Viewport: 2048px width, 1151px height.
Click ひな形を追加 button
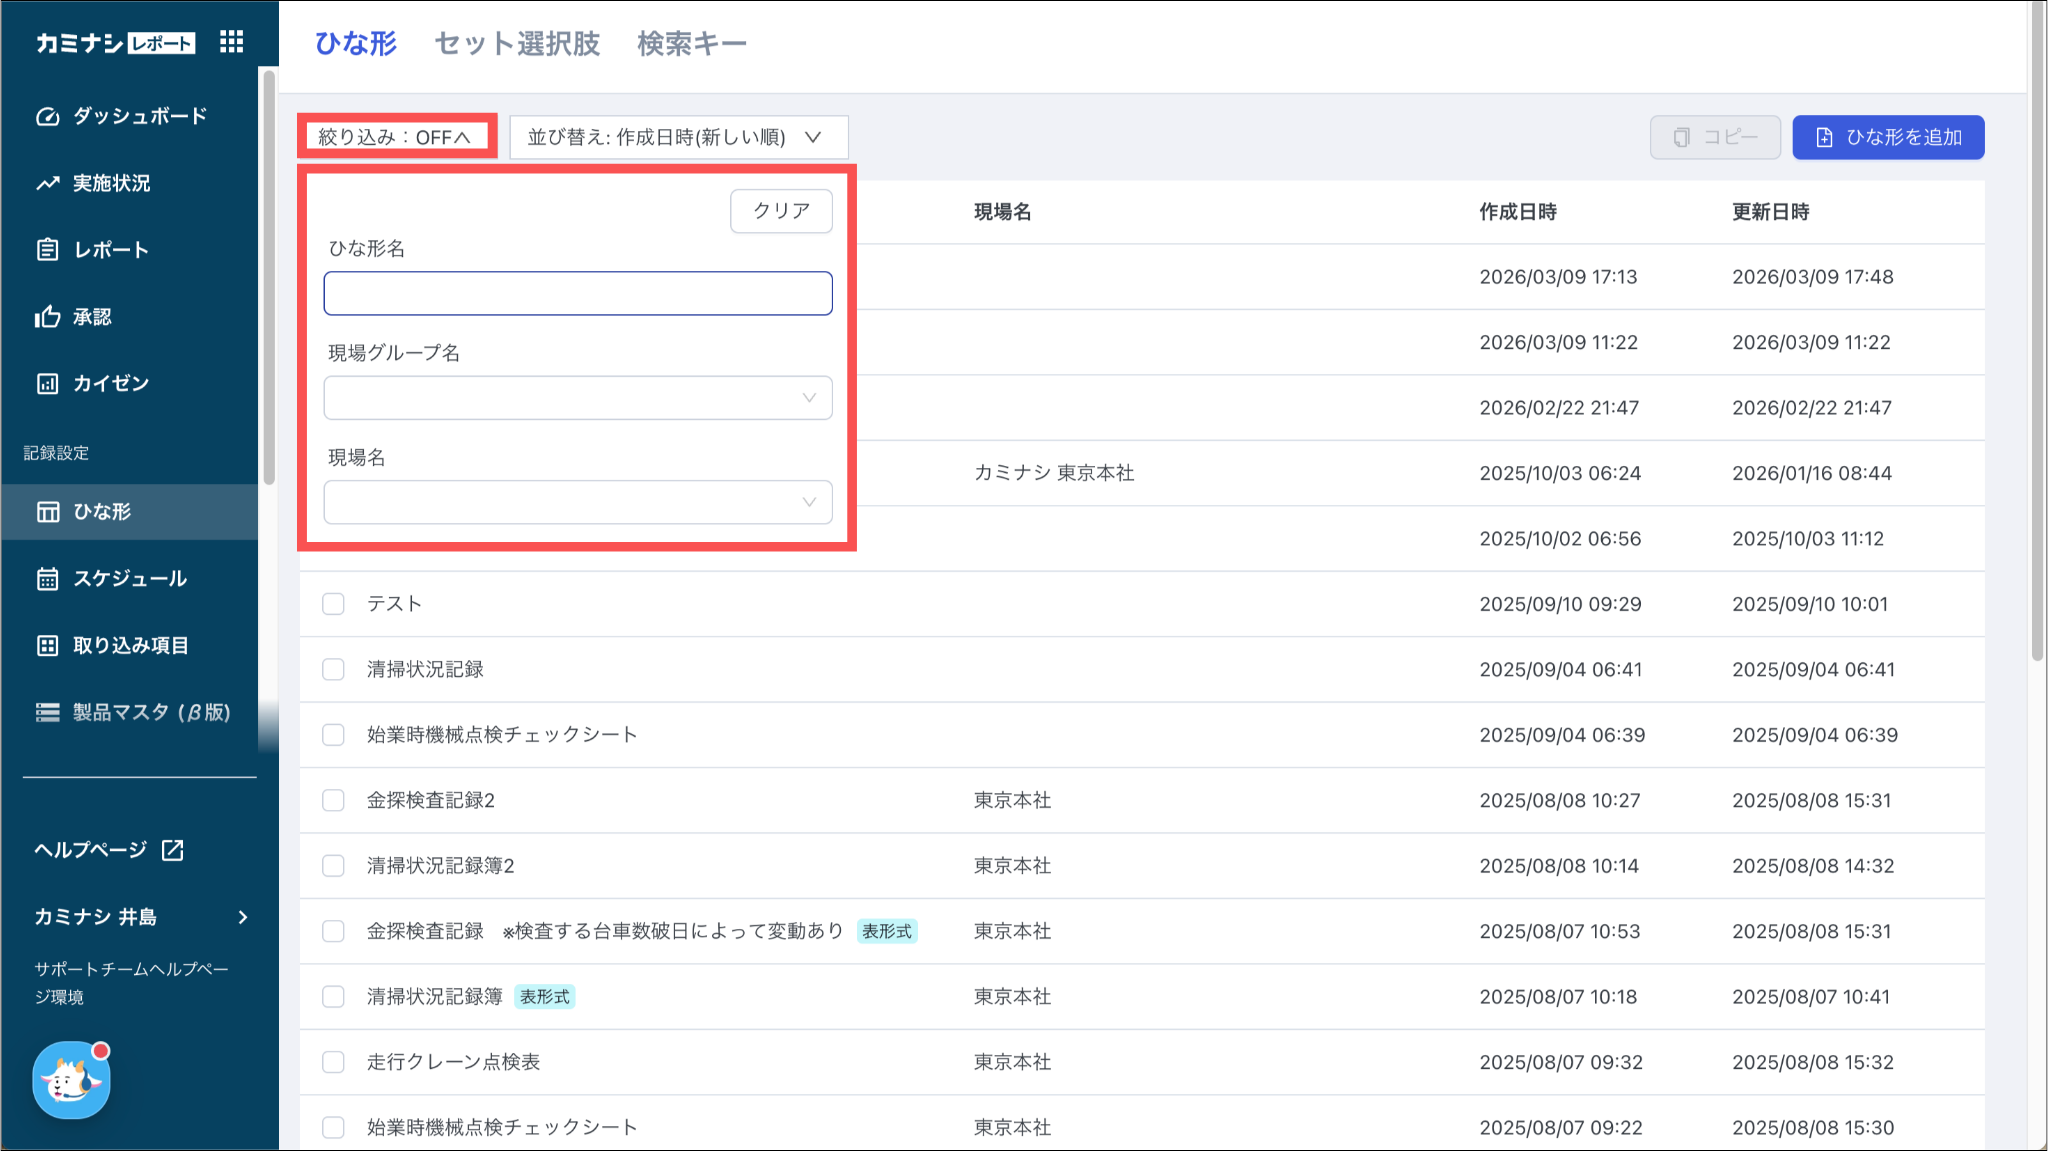pyautogui.click(x=1887, y=137)
